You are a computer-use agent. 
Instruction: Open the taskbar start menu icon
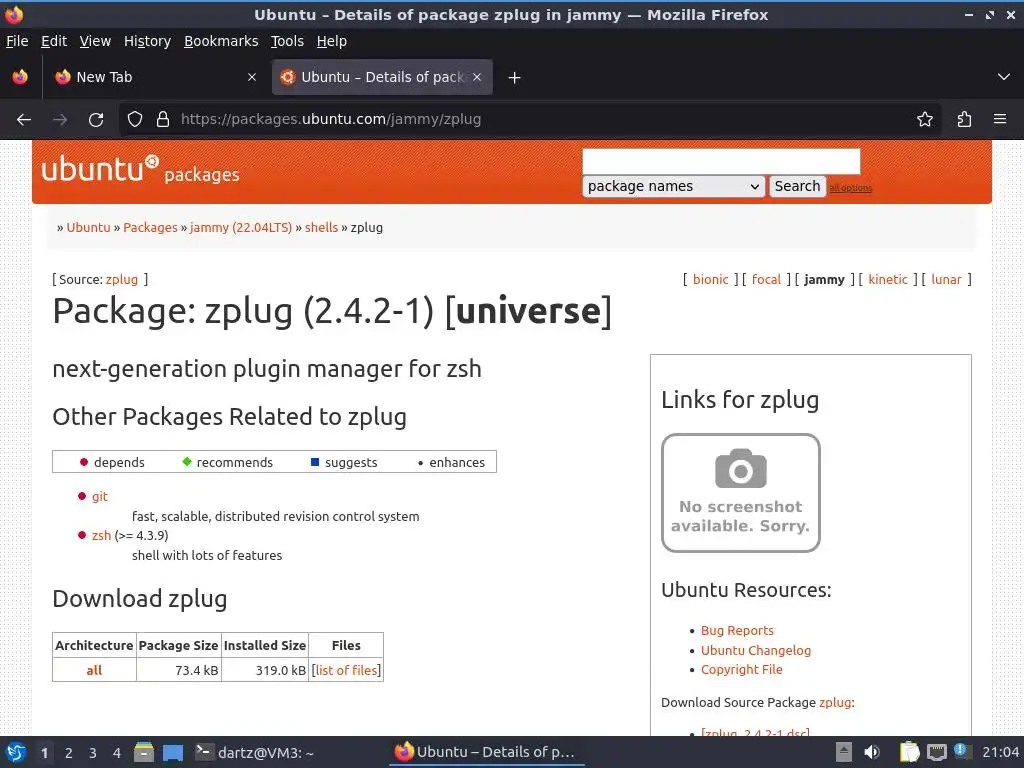[16, 752]
